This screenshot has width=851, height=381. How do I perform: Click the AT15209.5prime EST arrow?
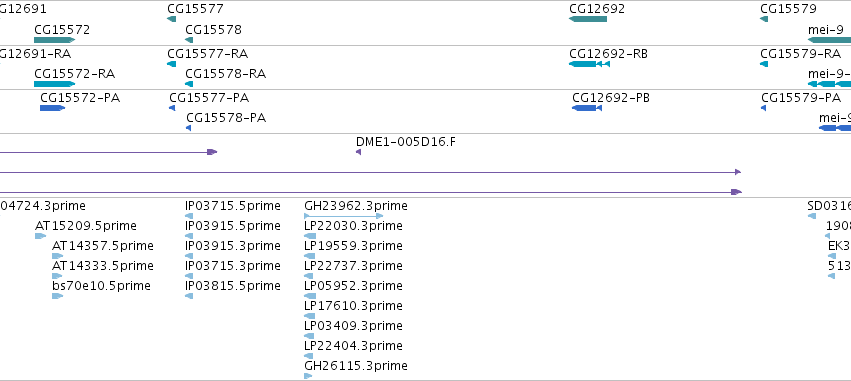[x=40, y=236]
